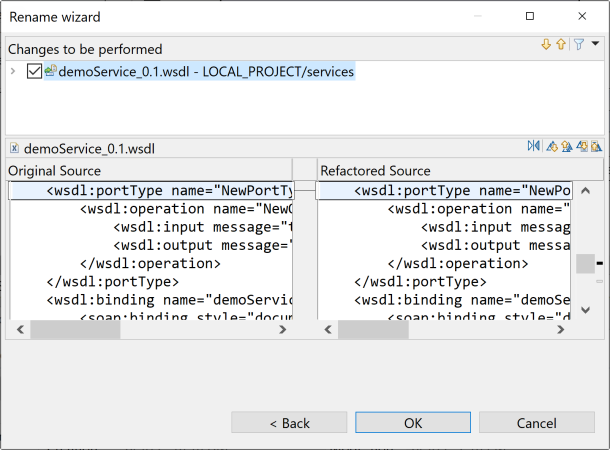This screenshot has width=610, height=450.
Task: Expand the demoService_0.1.wsdl tree node
Action: coord(13,72)
